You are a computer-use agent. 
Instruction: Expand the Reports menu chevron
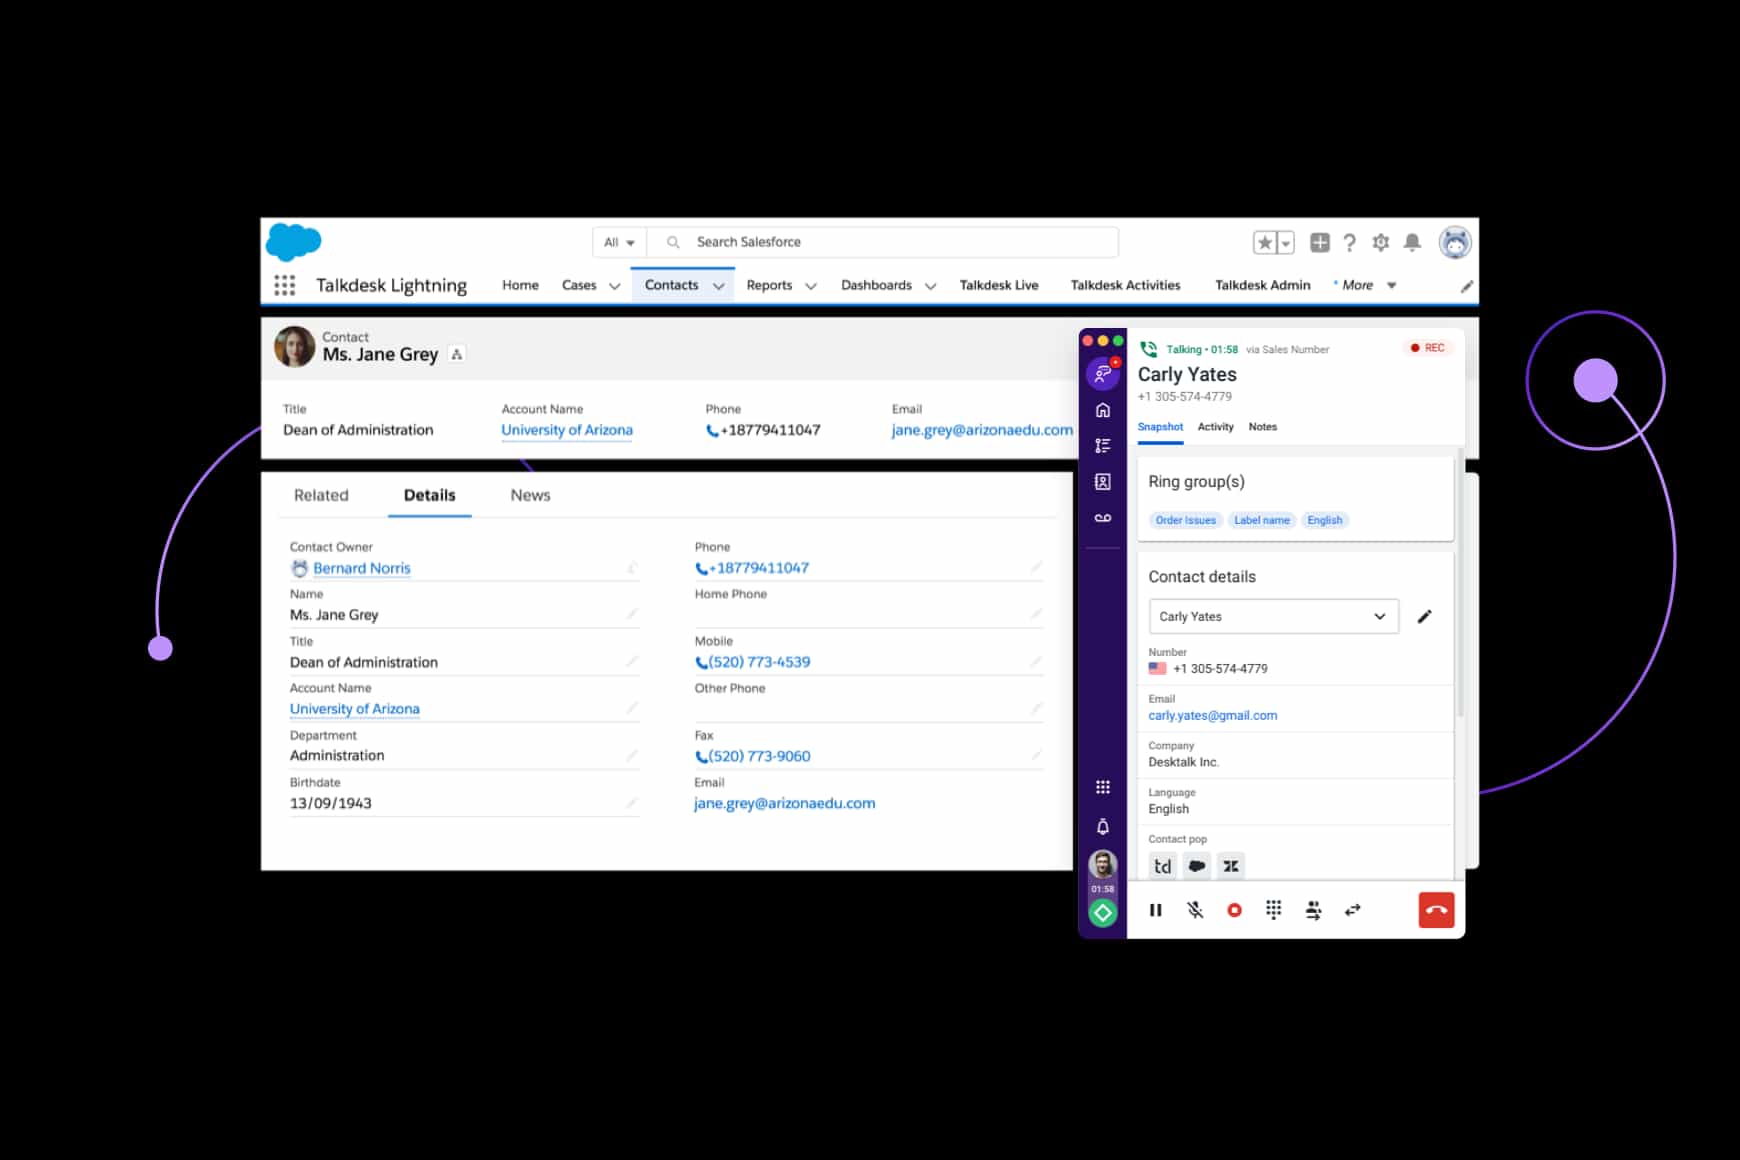(811, 286)
